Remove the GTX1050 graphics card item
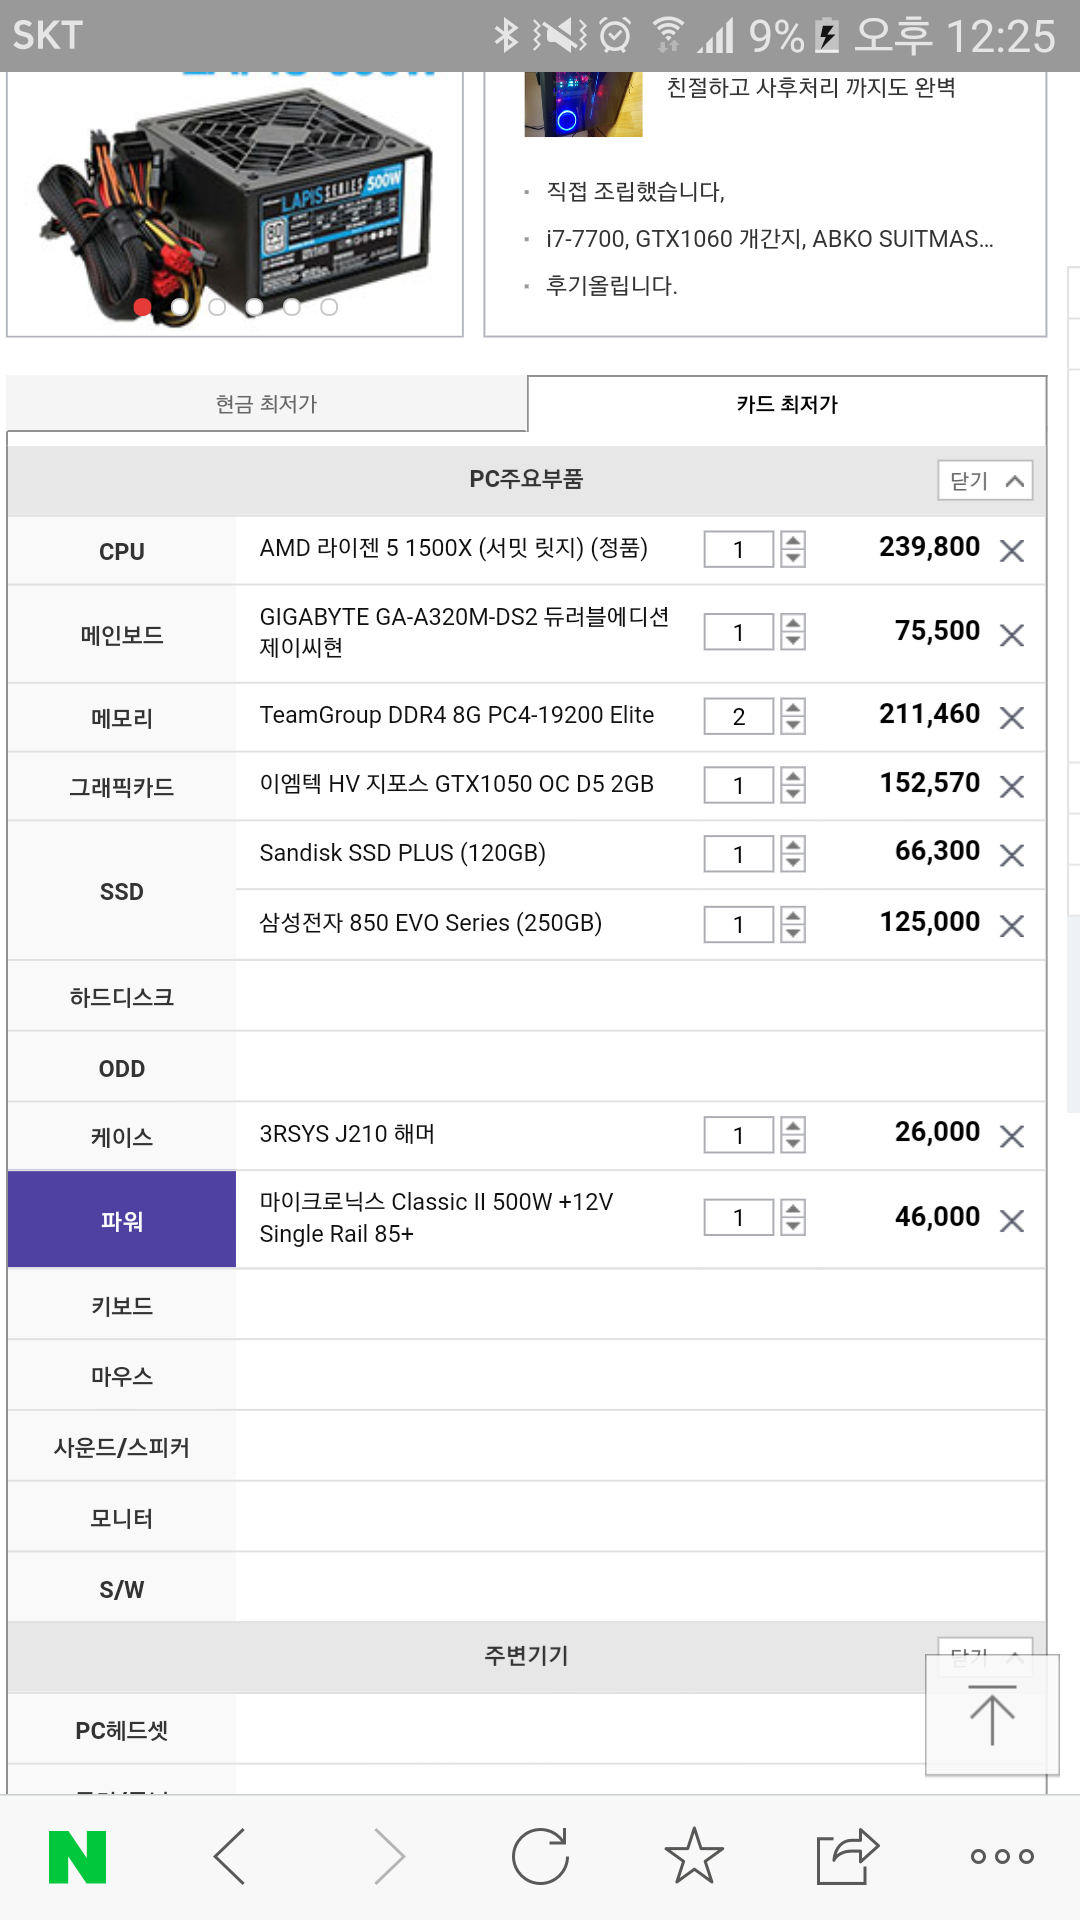 click(1012, 787)
